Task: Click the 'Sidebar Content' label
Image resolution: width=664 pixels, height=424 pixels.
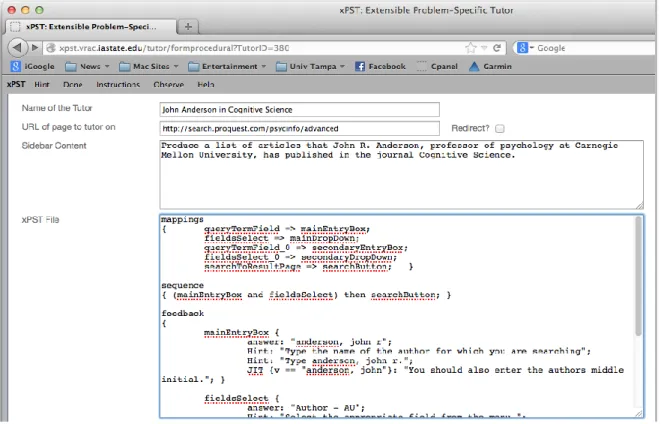Action: pyautogui.click(x=54, y=146)
